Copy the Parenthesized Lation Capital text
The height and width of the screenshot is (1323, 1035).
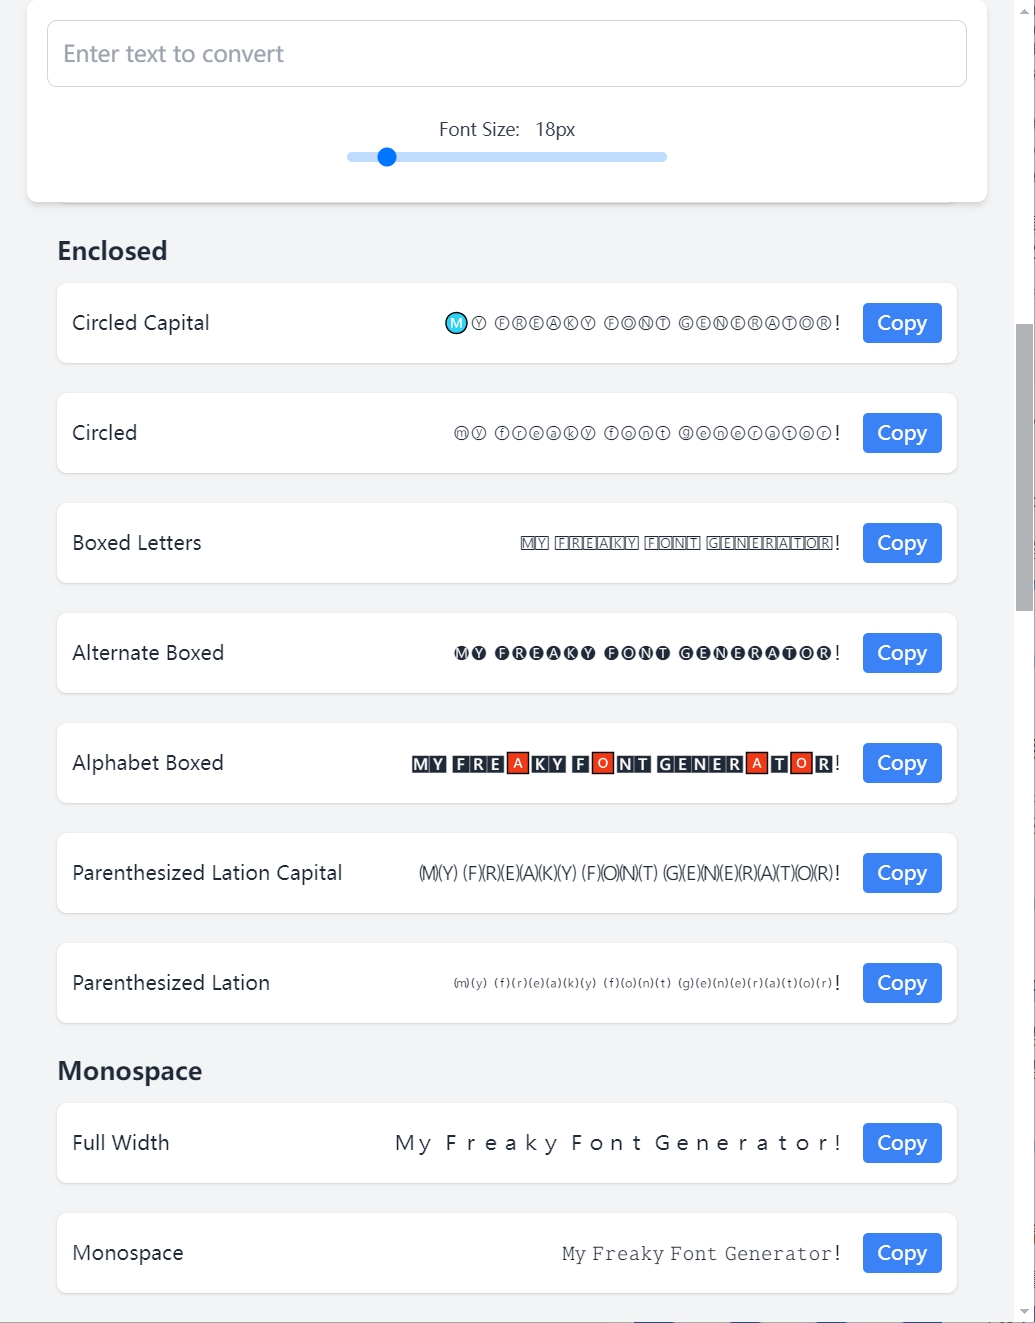[x=901, y=873]
